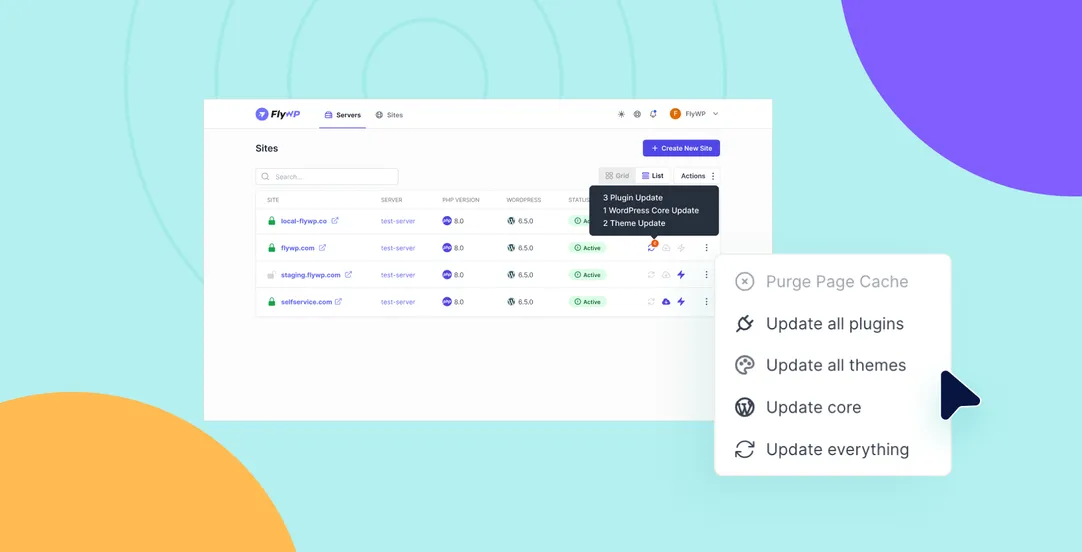Viewport: 1082px width, 552px height.
Task: Click the SERVER column header
Action: [391, 200]
